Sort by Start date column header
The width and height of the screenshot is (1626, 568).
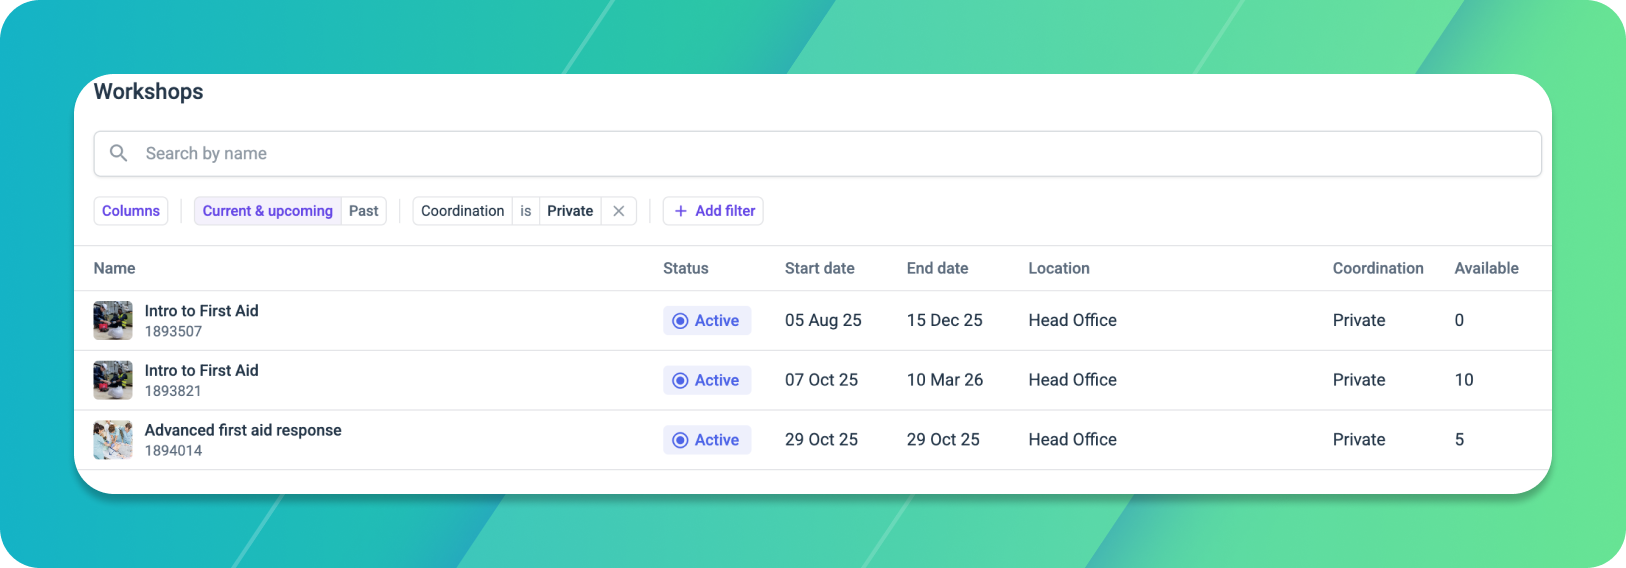(820, 268)
